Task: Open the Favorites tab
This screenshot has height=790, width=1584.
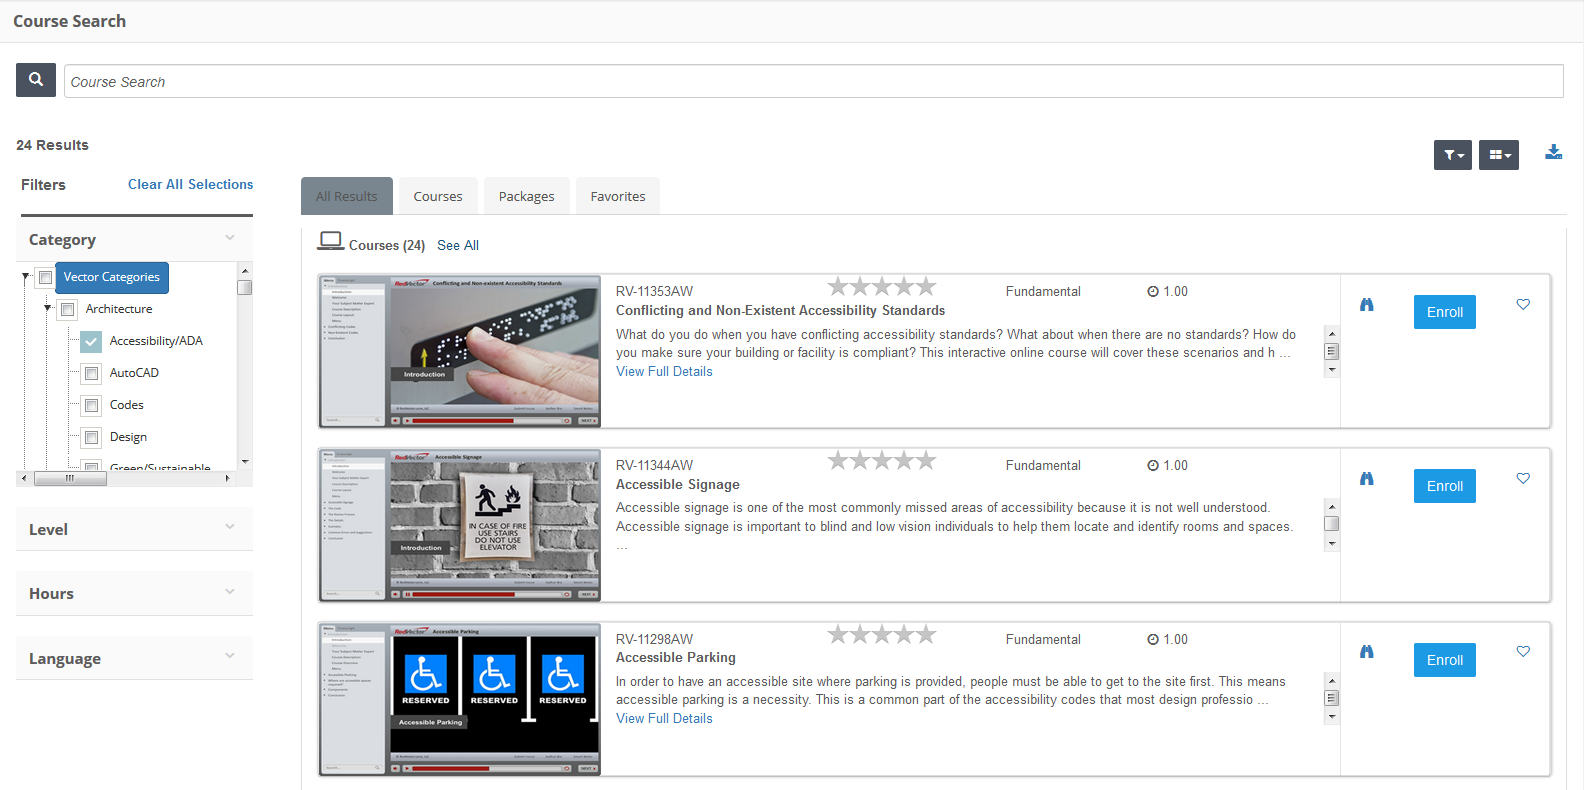Action: point(617,197)
